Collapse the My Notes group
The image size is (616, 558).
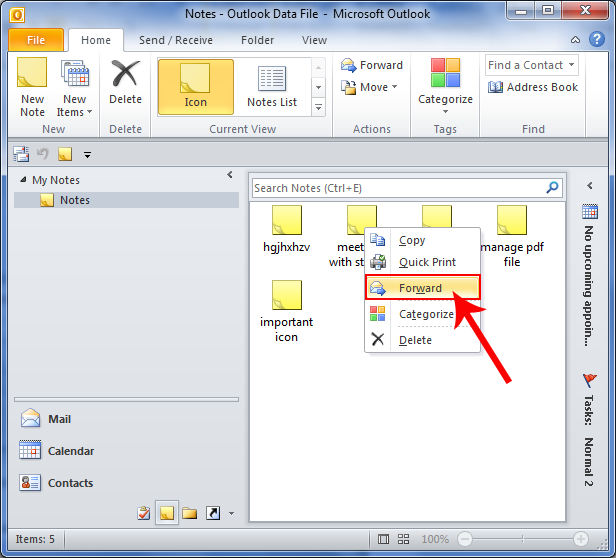[x=23, y=180]
